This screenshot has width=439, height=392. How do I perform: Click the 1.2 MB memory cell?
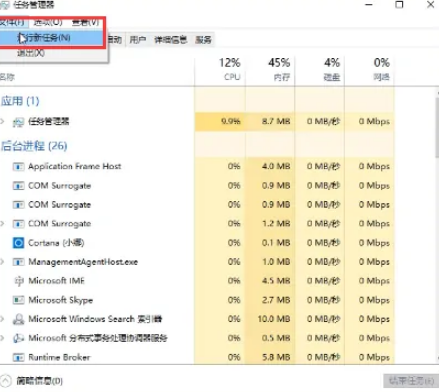270,224
